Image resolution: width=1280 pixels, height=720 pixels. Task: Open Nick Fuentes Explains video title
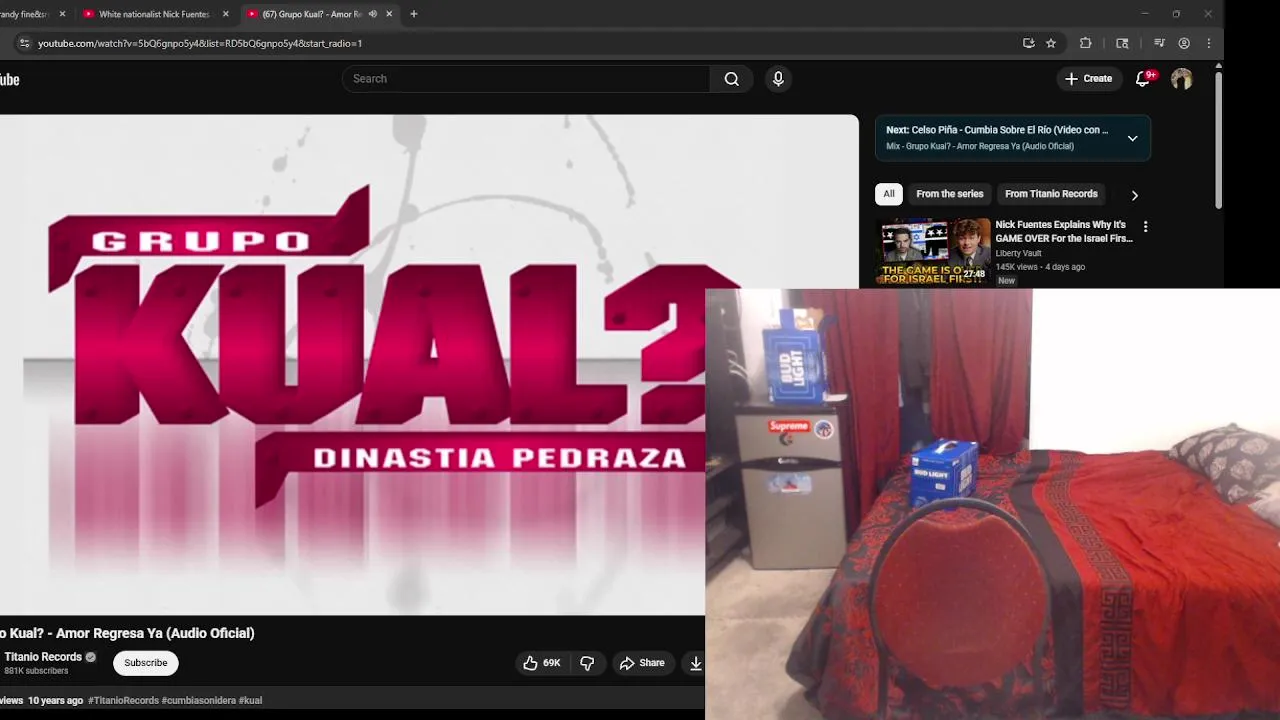click(x=1064, y=232)
